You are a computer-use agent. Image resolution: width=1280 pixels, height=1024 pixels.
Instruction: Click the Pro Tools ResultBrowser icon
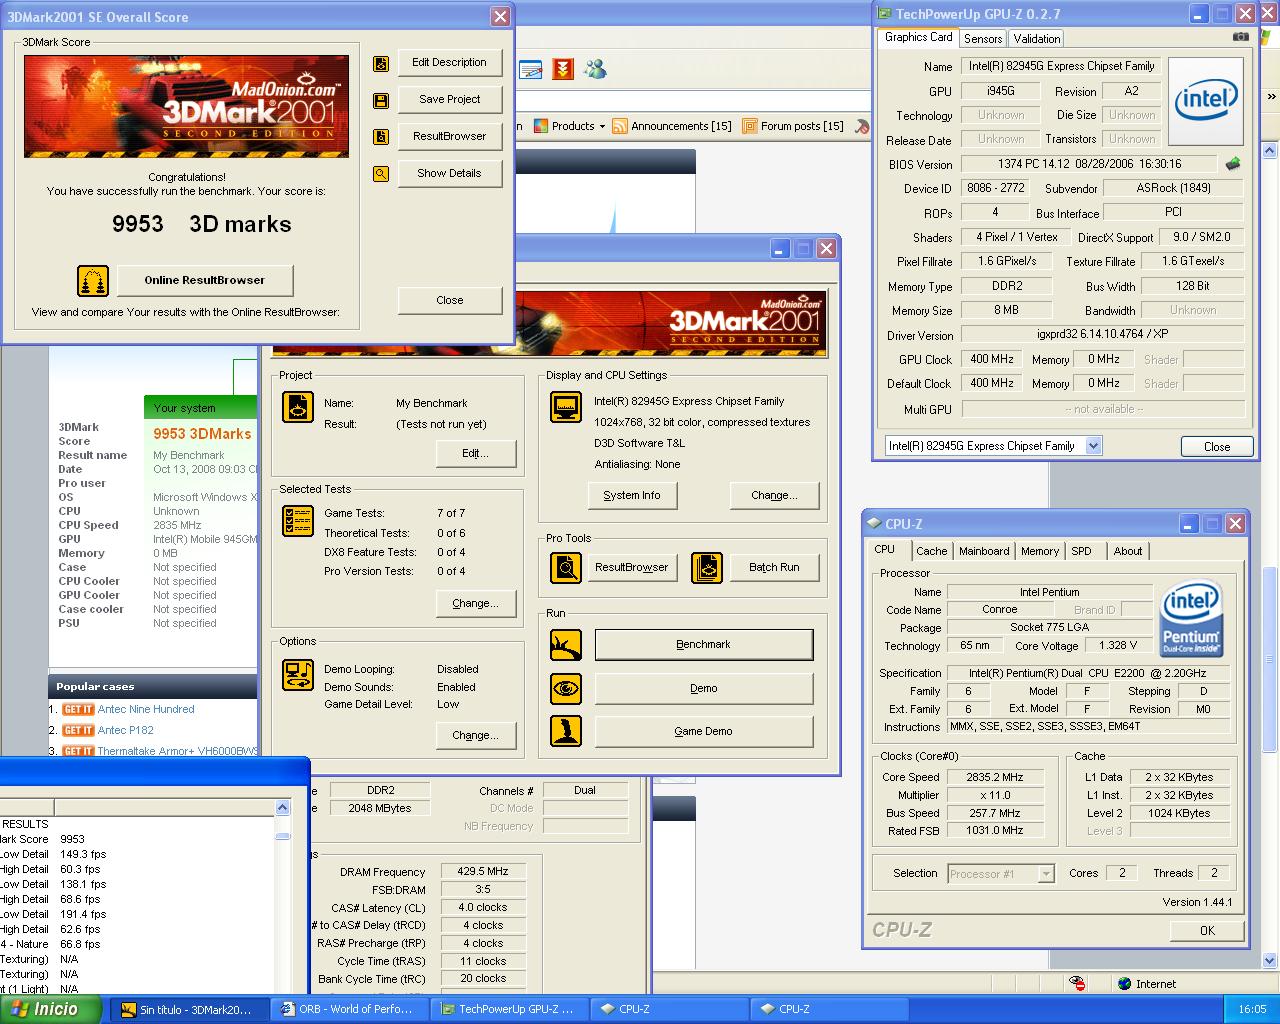click(x=566, y=567)
